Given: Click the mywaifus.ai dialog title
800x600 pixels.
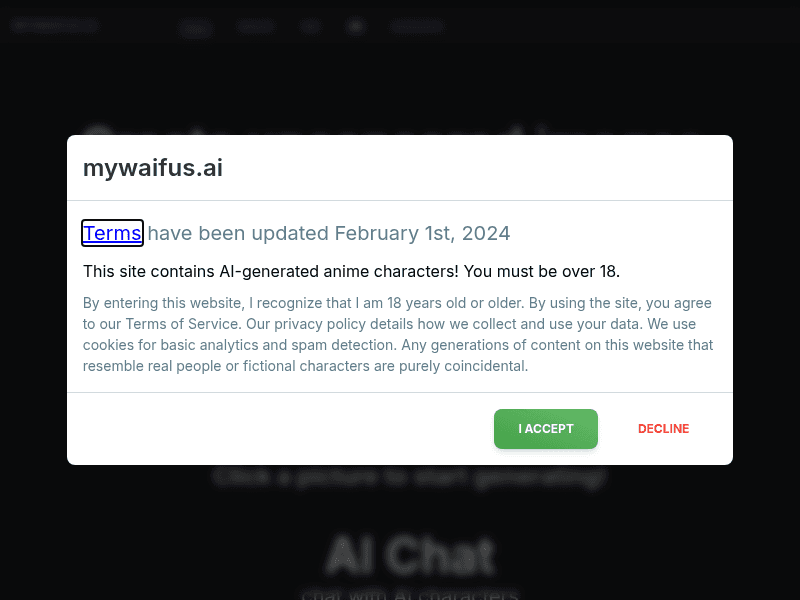Looking at the screenshot, I should click(x=153, y=168).
